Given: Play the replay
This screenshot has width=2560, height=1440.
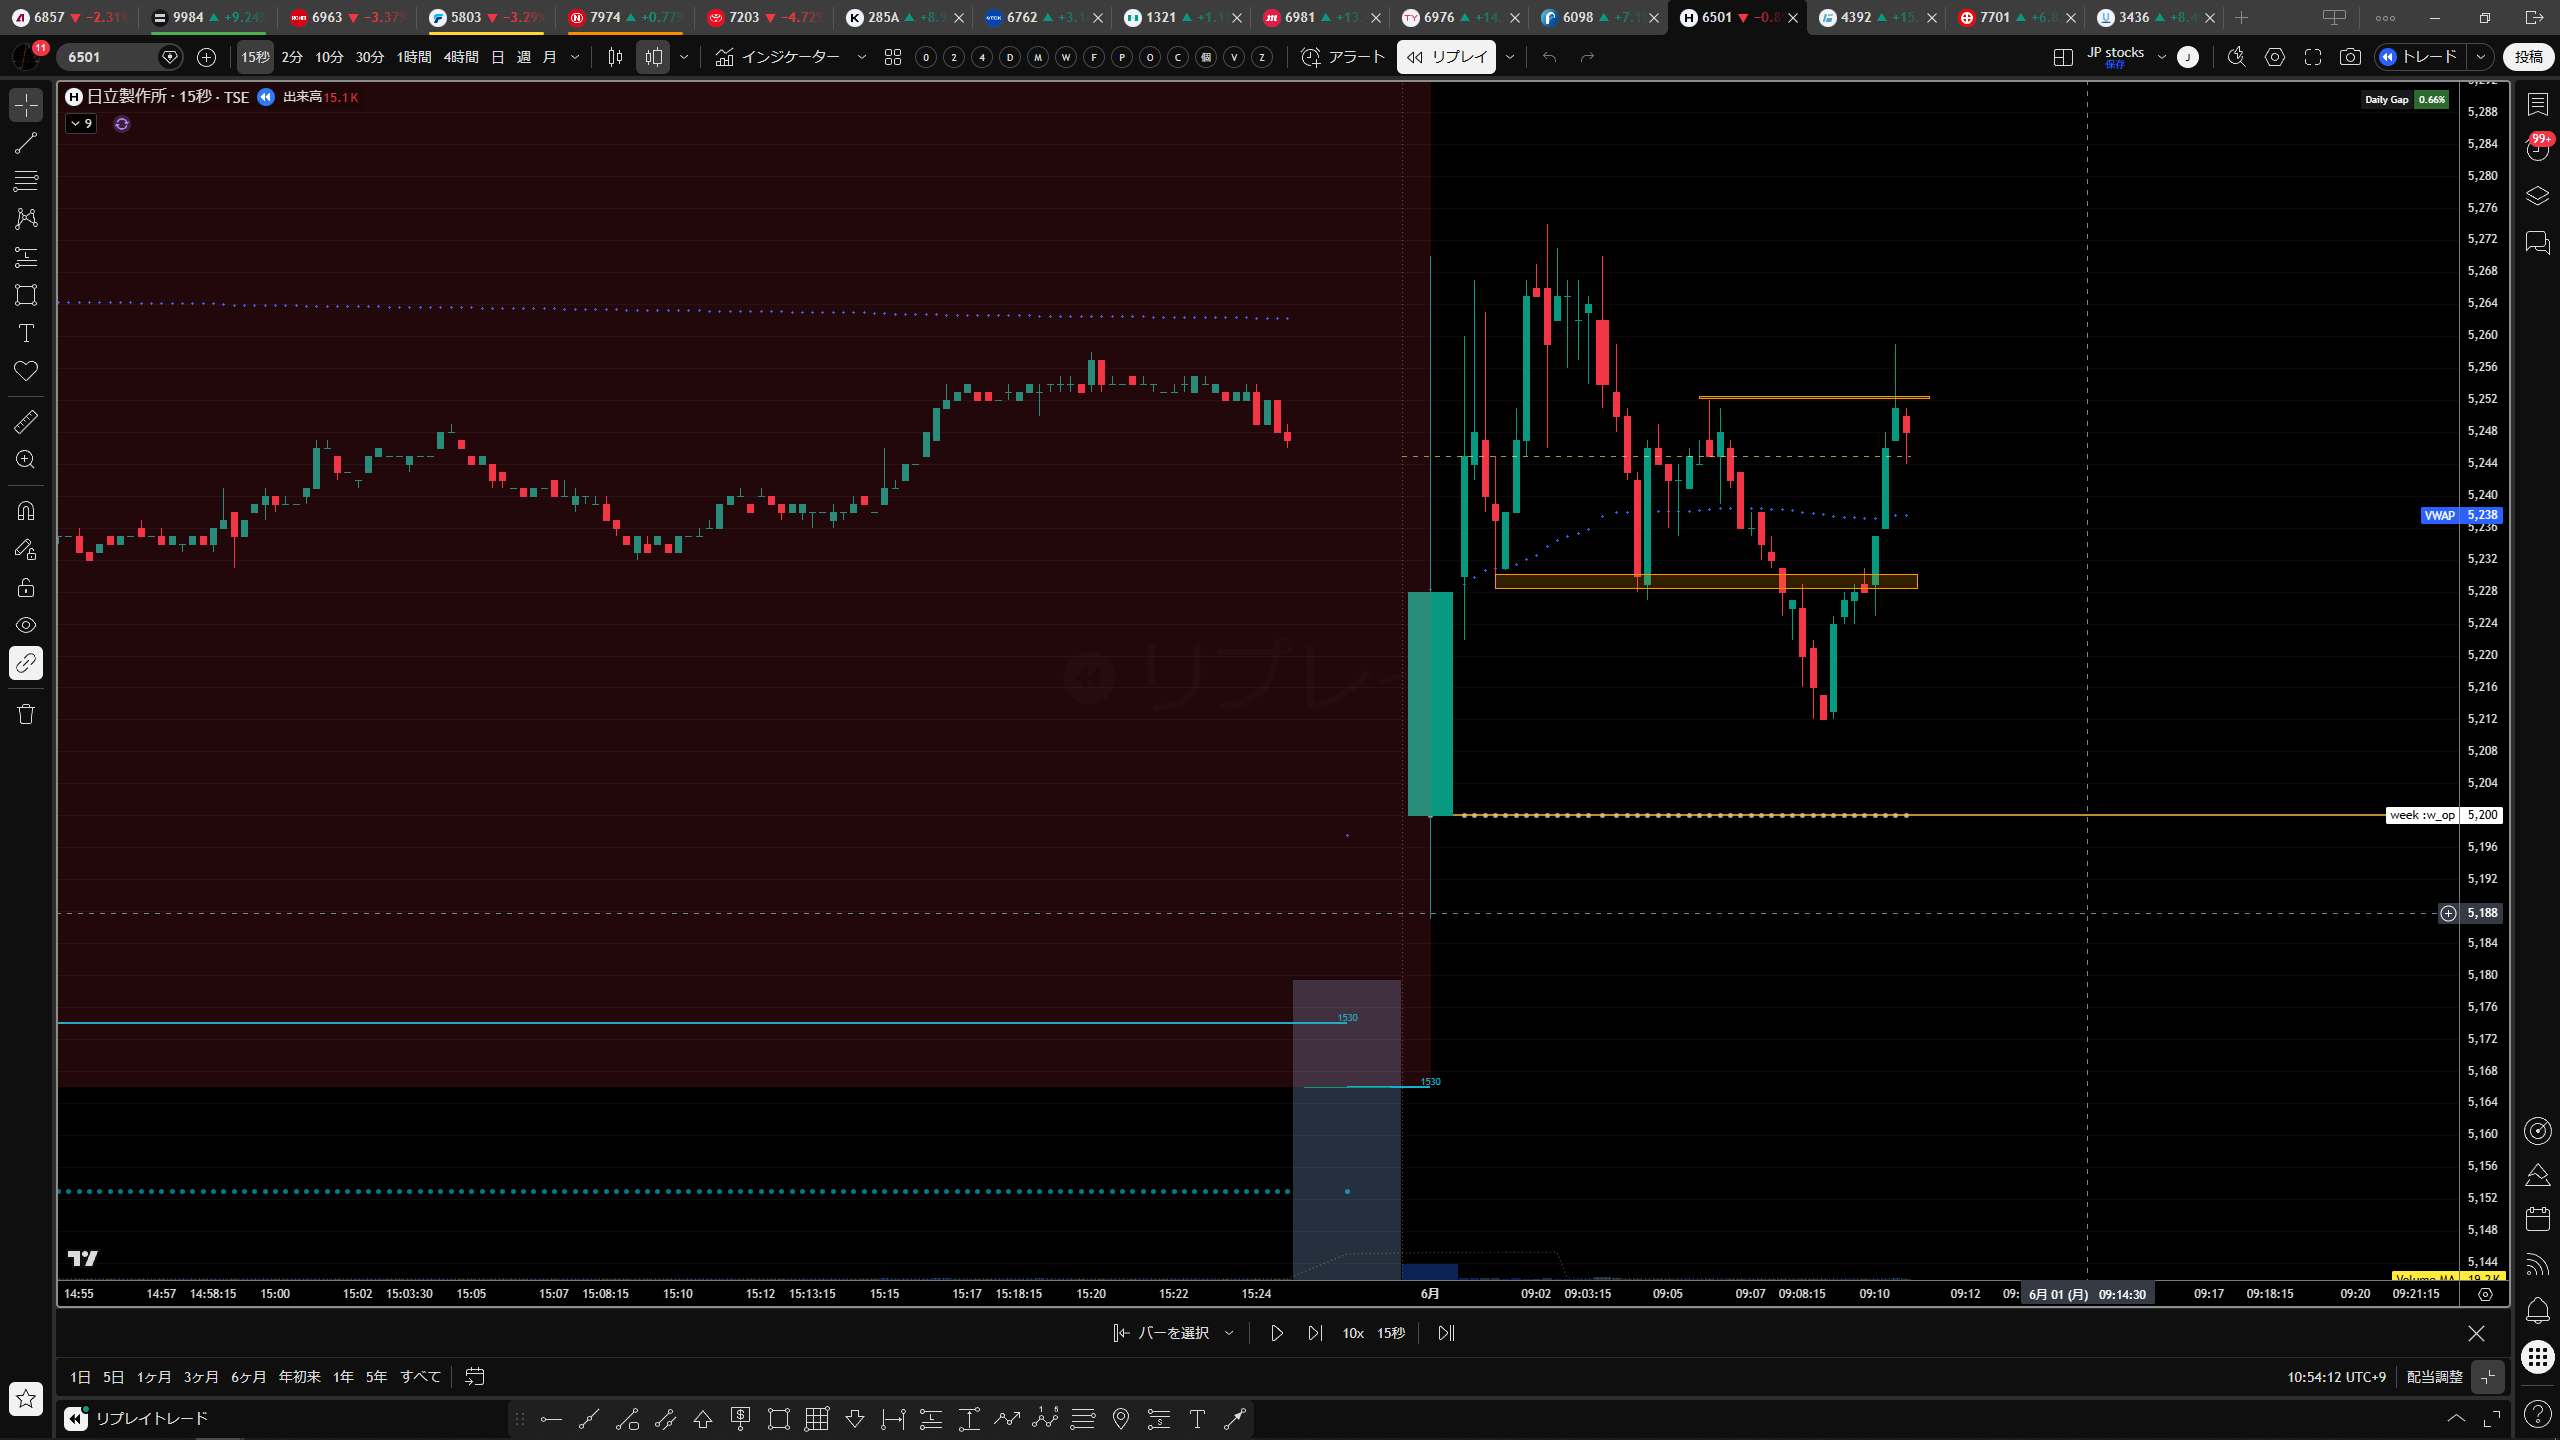Looking at the screenshot, I should [1276, 1333].
